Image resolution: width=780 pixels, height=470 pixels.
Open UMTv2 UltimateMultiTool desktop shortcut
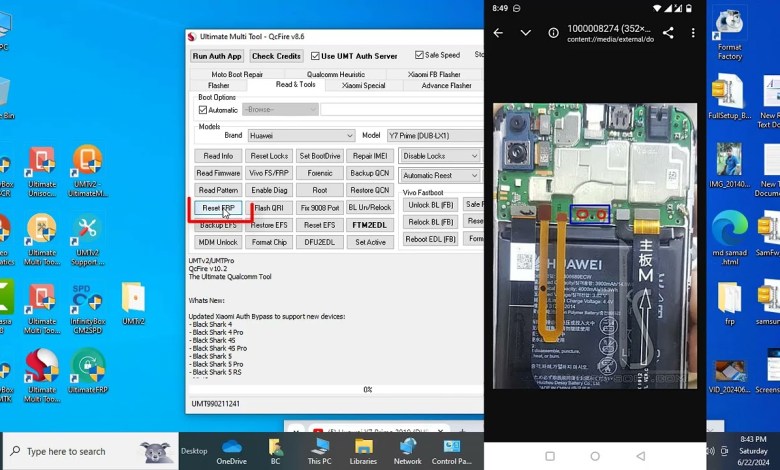[87, 171]
